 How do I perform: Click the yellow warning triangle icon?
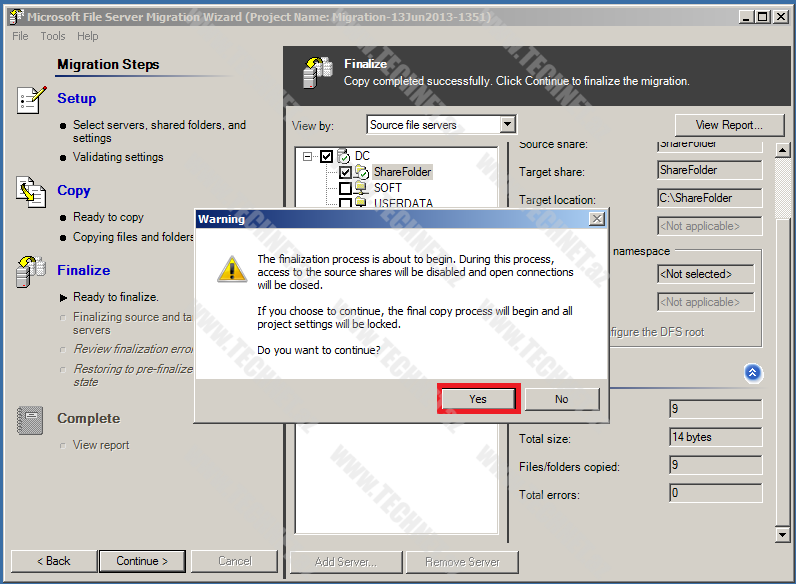click(232, 268)
